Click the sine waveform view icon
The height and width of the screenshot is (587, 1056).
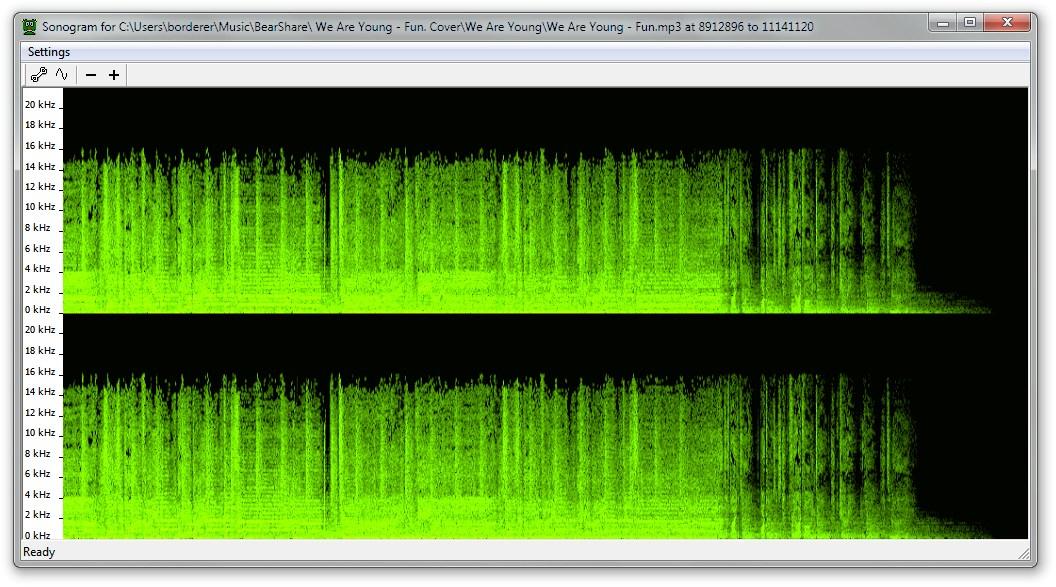[x=62, y=75]
